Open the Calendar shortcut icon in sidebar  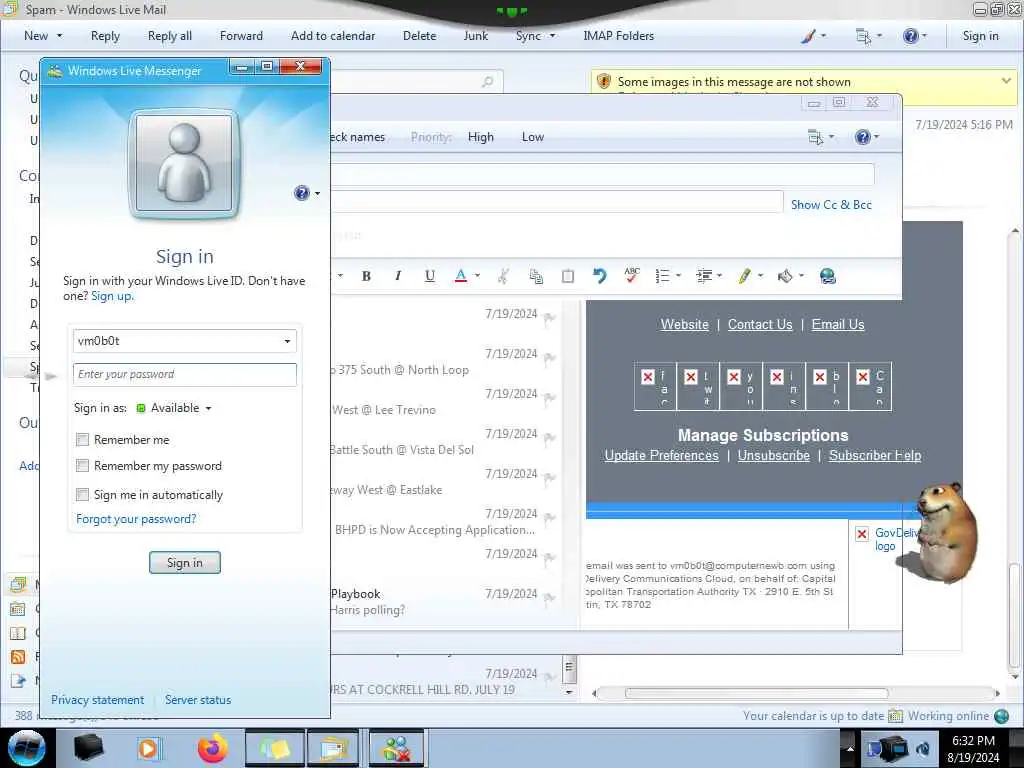(18, 609)
